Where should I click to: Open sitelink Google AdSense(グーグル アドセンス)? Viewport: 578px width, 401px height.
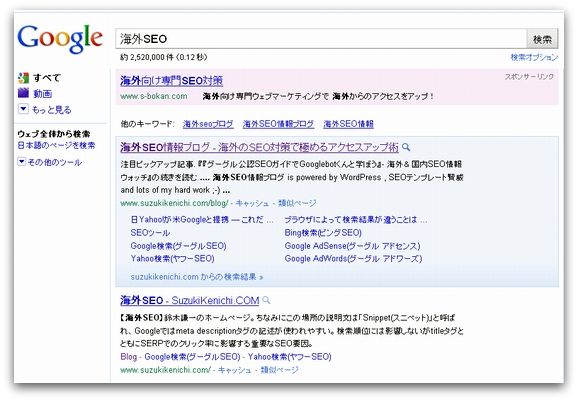[x=352, y=246]
